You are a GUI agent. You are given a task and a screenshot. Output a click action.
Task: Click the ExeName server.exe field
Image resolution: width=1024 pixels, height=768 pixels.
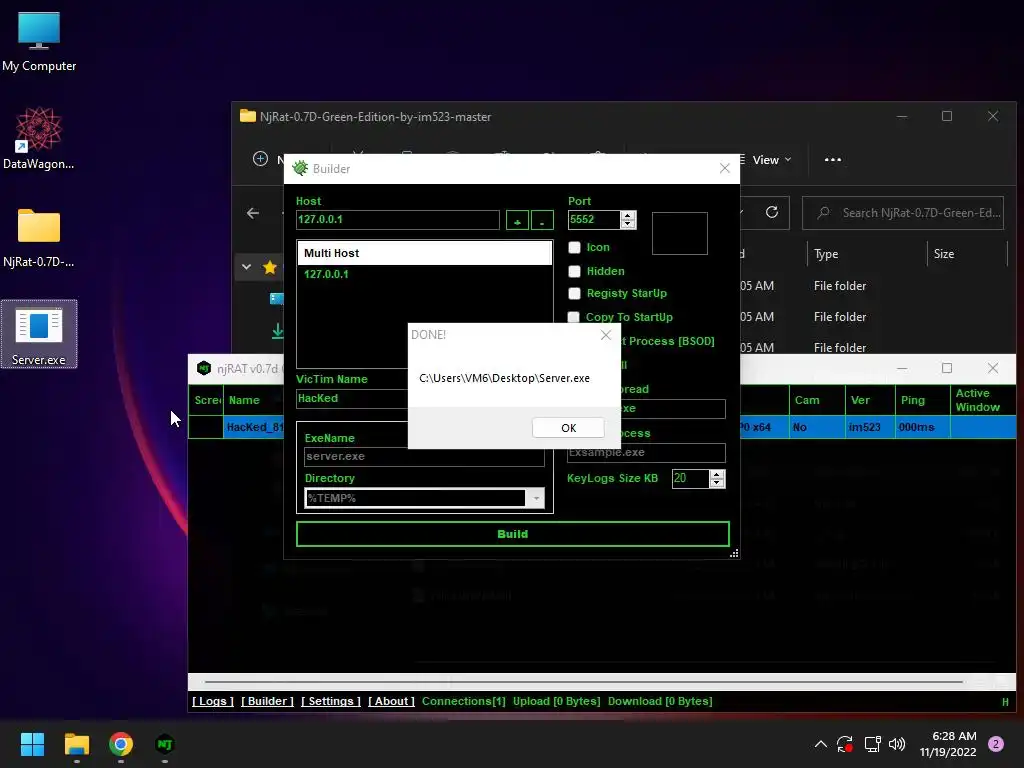pos(424,456)
